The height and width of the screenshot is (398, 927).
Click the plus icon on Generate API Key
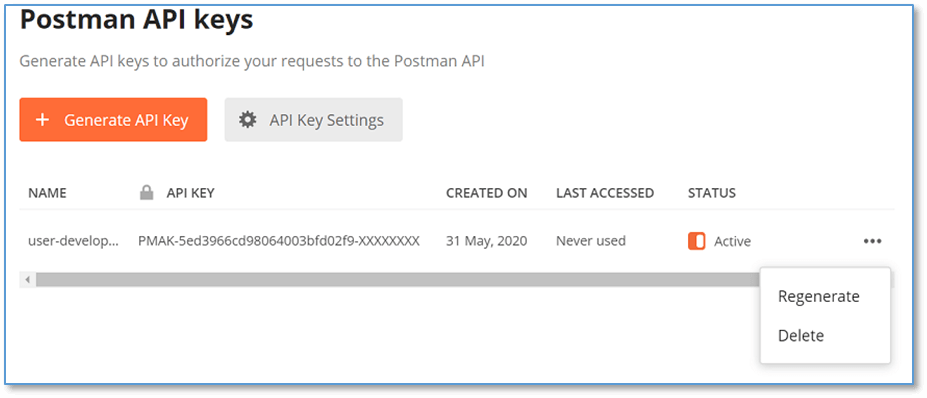coord(42,120)
